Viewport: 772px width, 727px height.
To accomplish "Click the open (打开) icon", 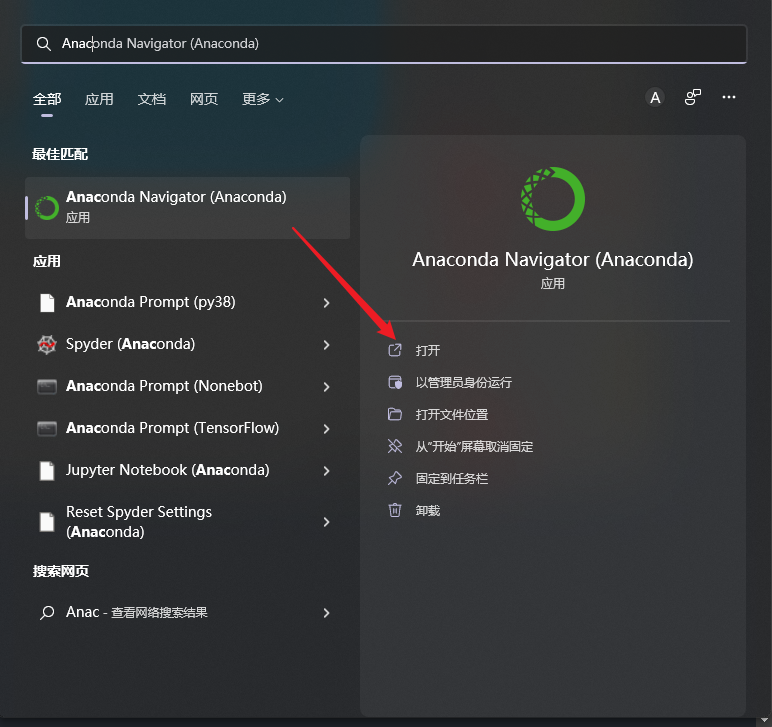I will pos(395,350).
